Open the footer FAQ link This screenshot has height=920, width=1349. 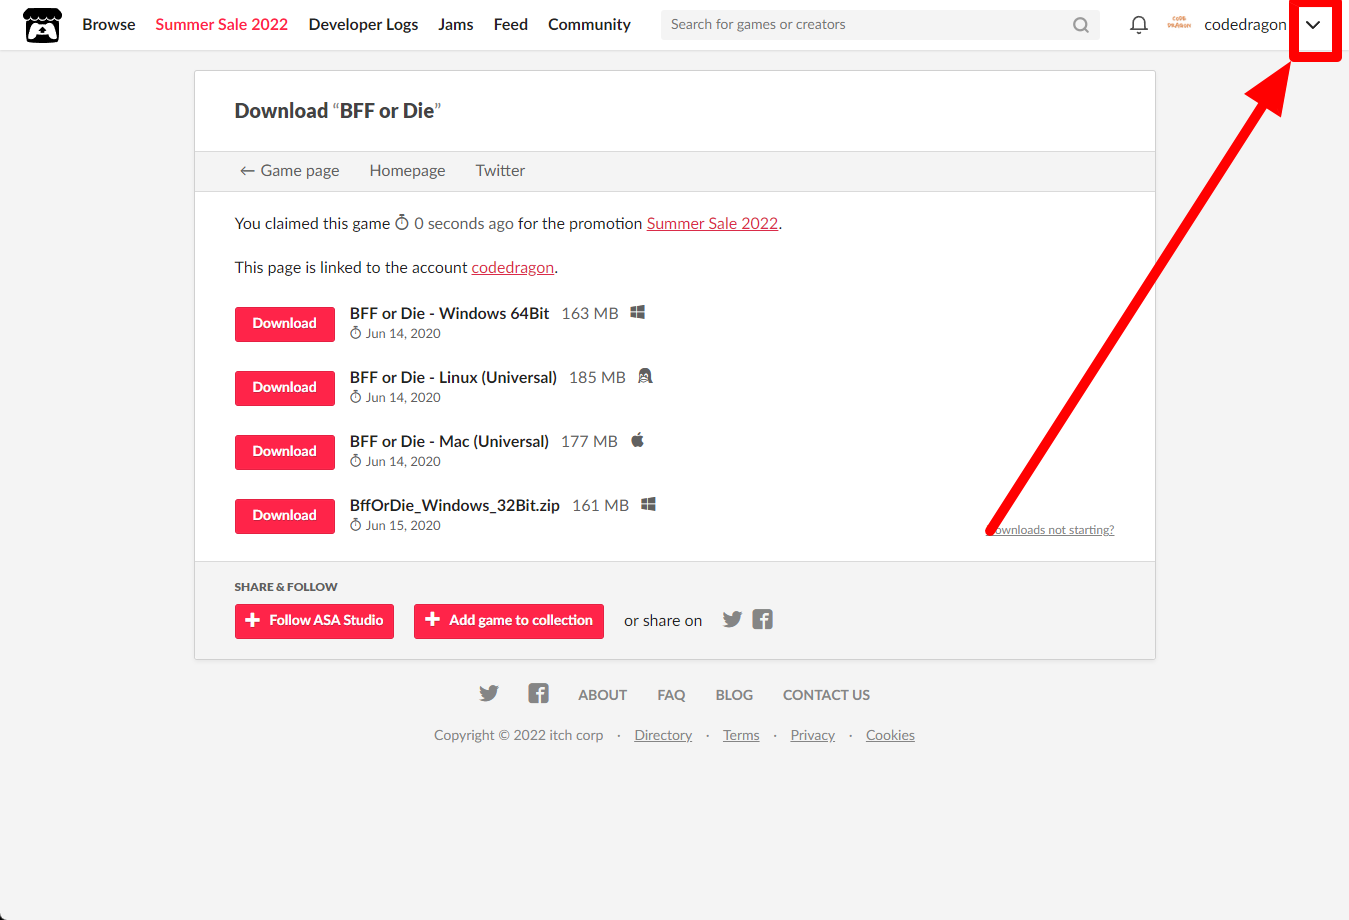pos(671,695)
